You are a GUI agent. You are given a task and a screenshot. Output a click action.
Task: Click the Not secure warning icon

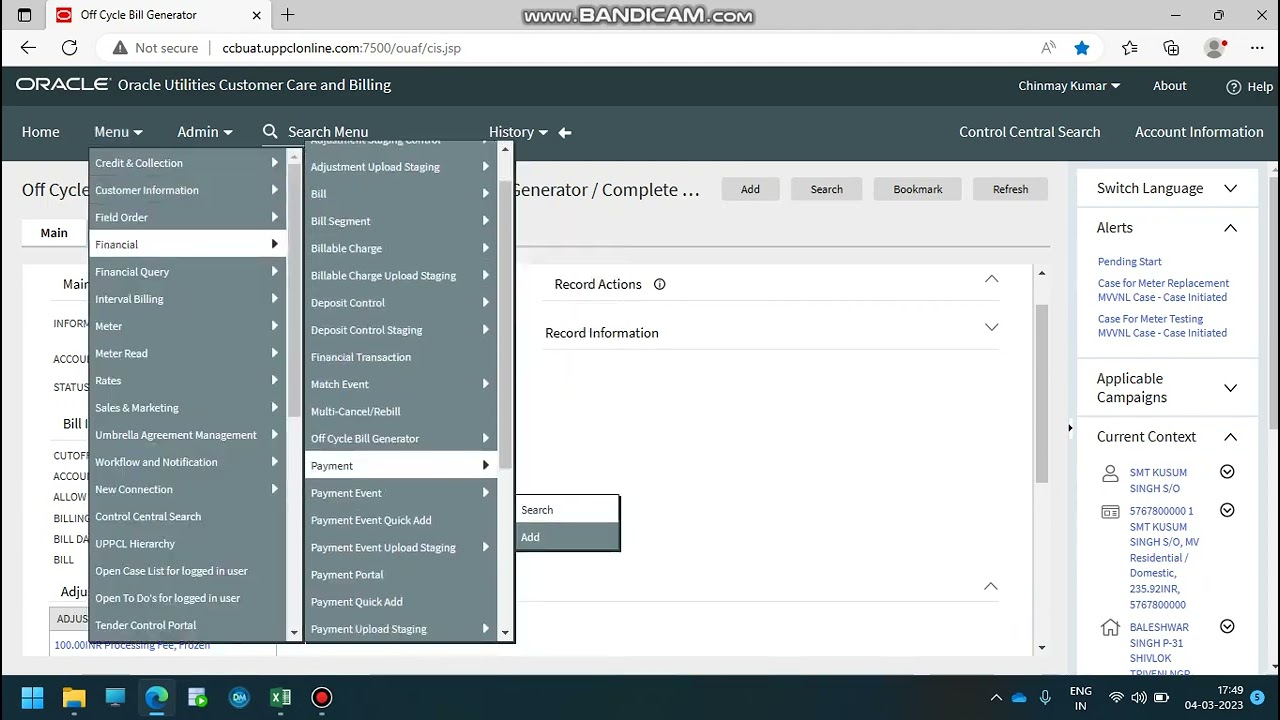pyautogui.click(x=120, y=47)
